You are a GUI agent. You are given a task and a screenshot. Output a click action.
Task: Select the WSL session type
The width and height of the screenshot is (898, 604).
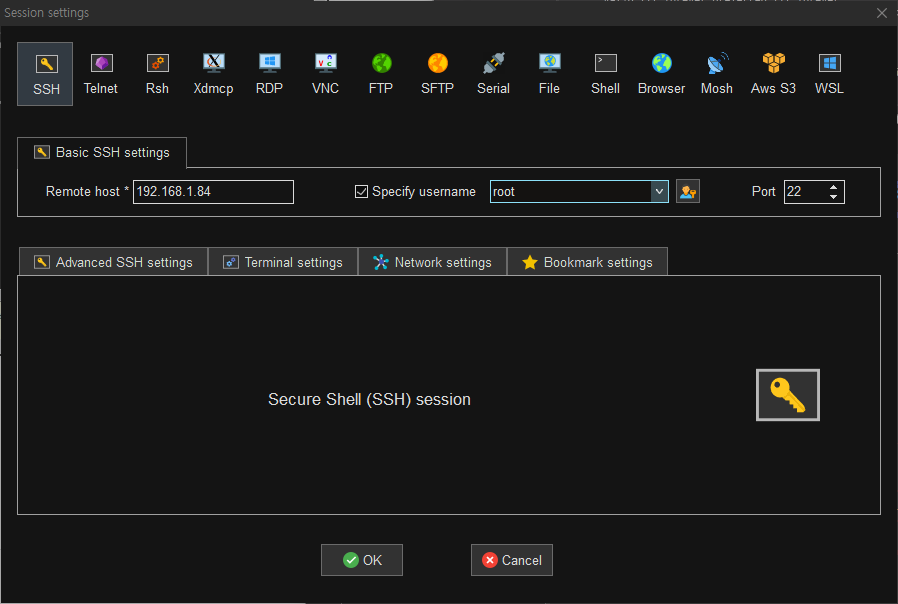[x=829, y=74]
